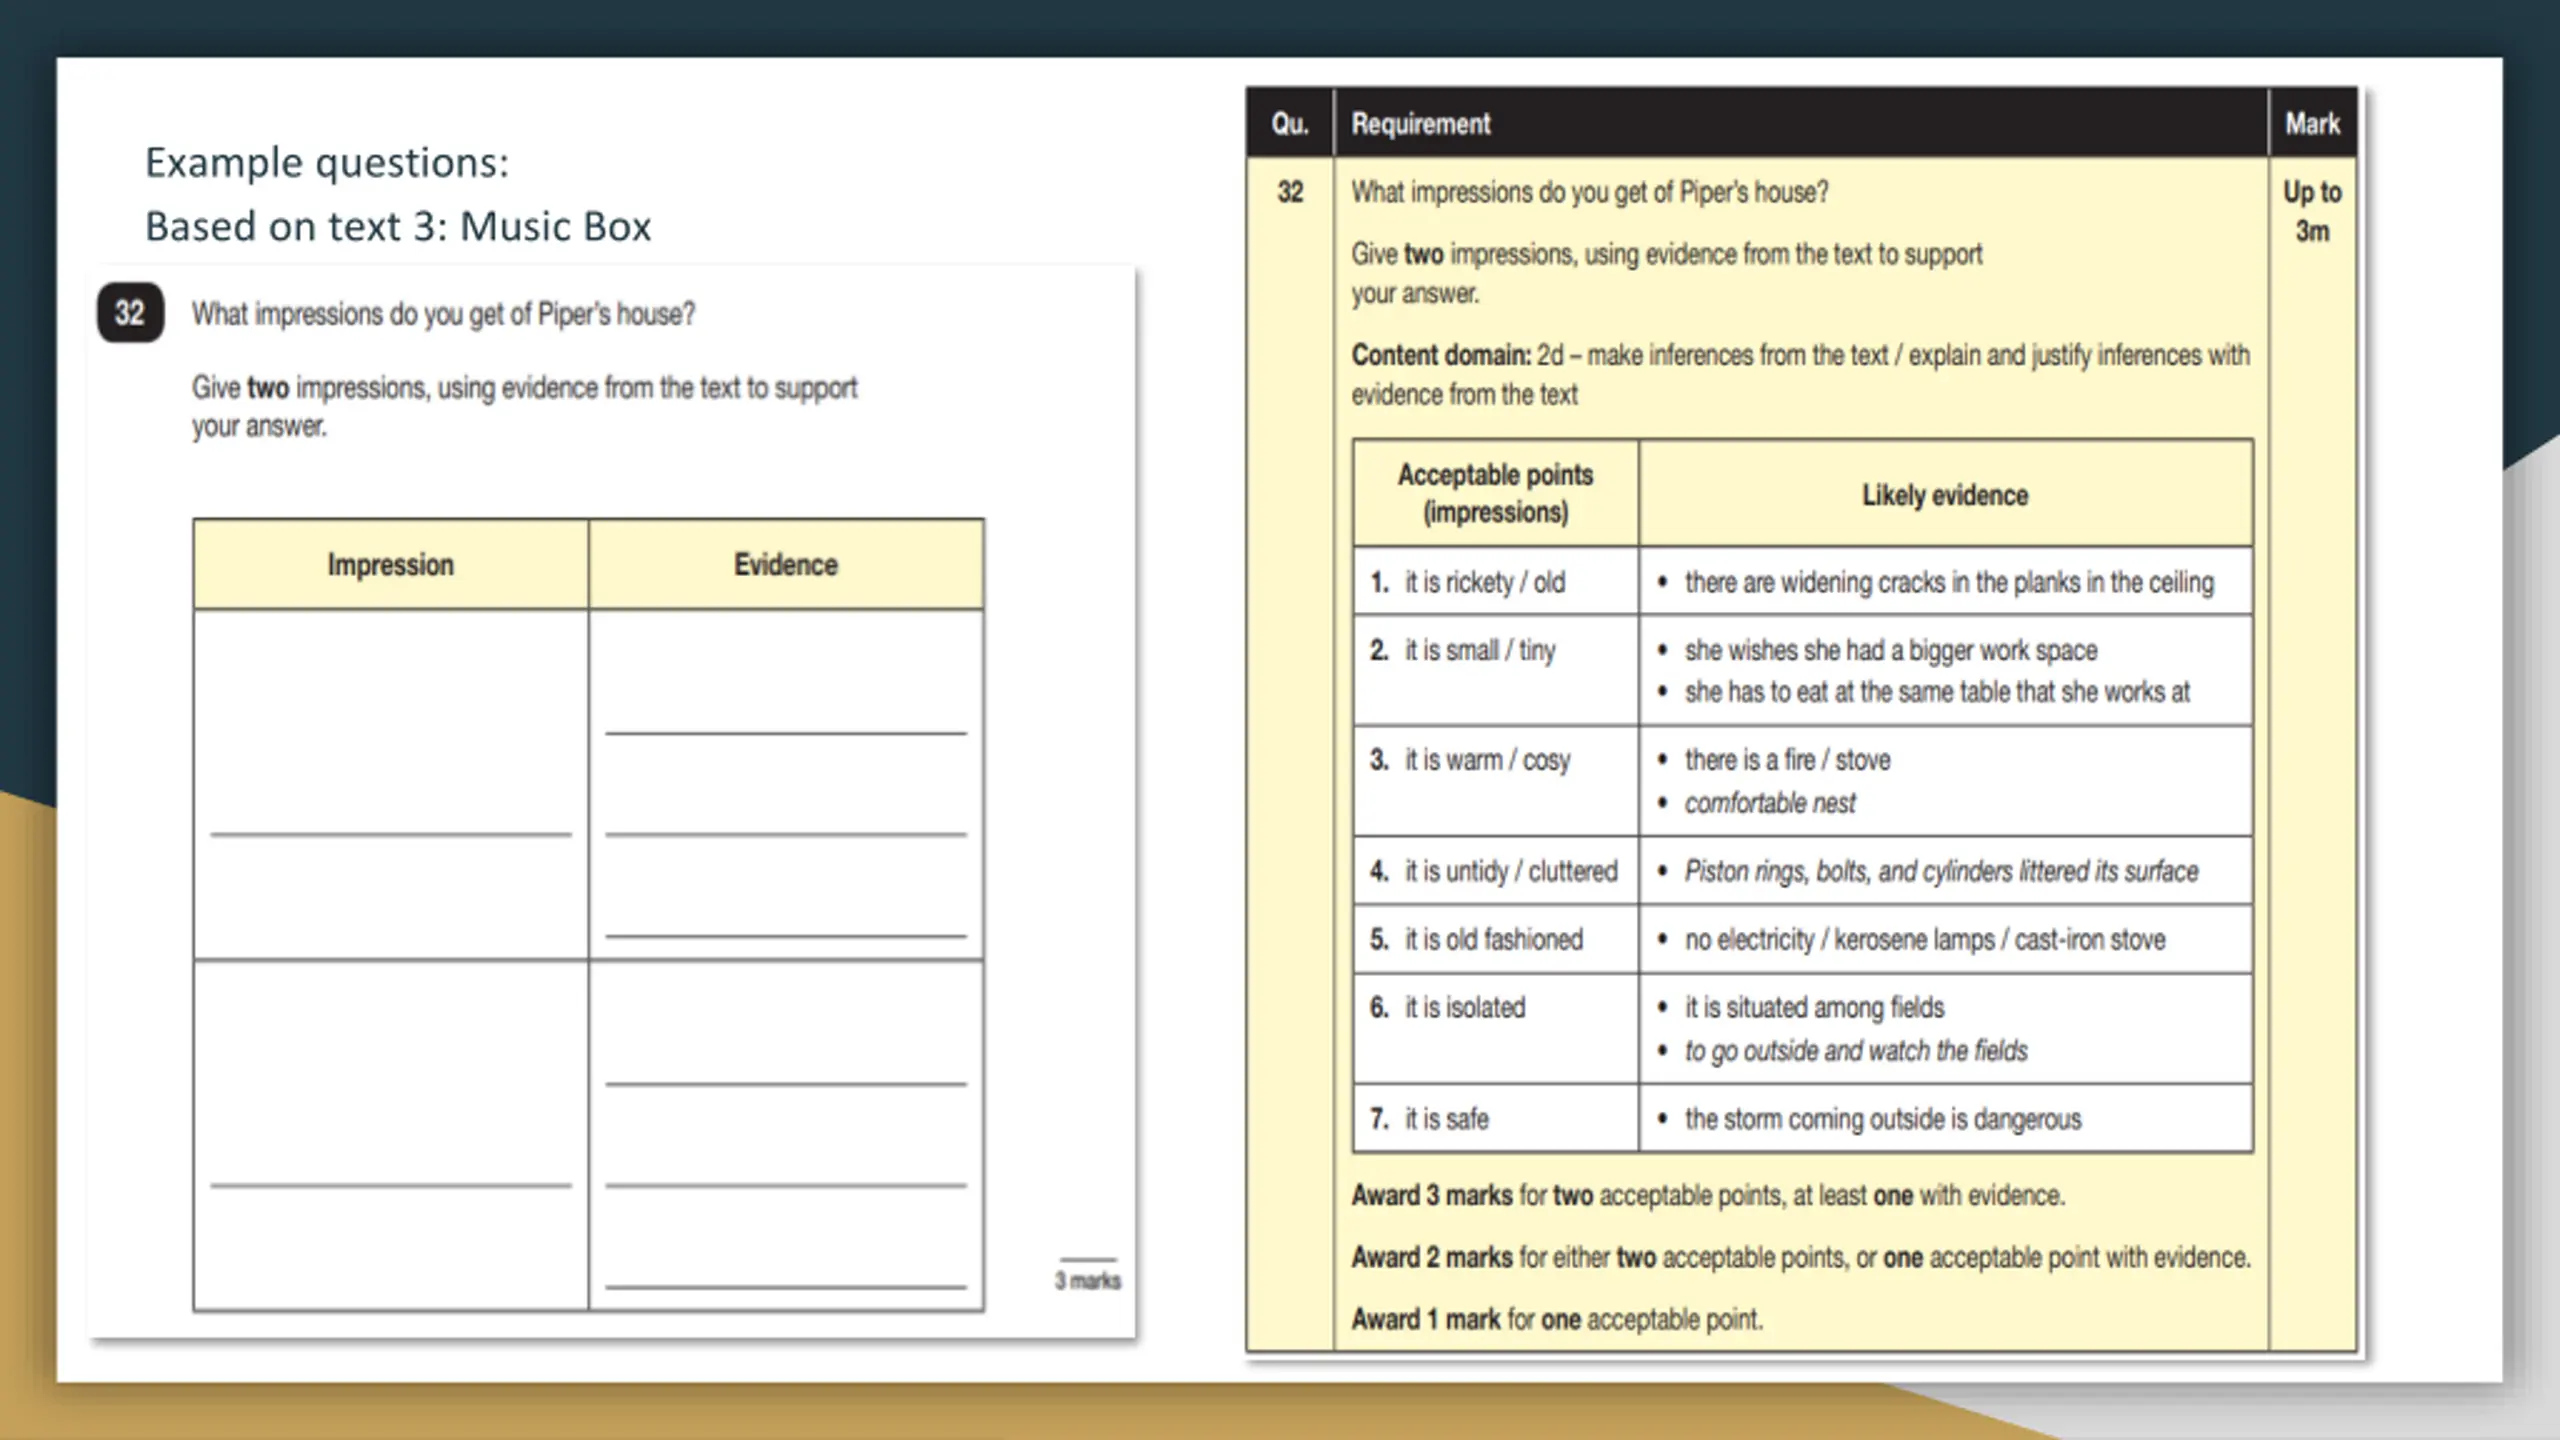The image size is (2560, 1440).
Task: Click the 'Award 2 marks' line
Action: 1801,1258
